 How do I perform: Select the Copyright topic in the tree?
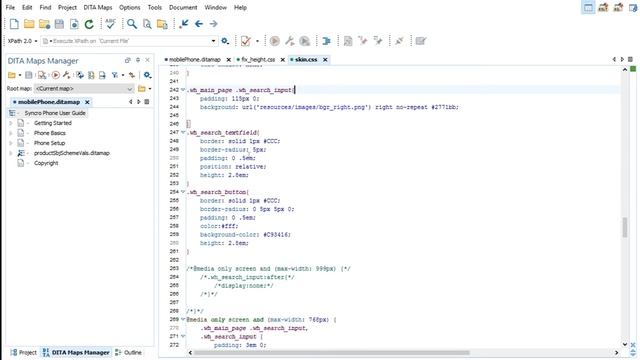click(46, 163)
